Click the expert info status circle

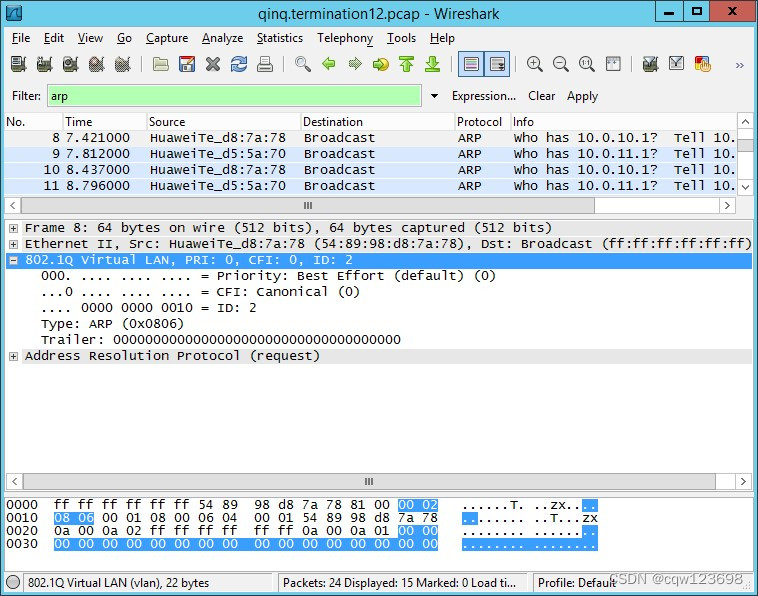tap(13, 582)
